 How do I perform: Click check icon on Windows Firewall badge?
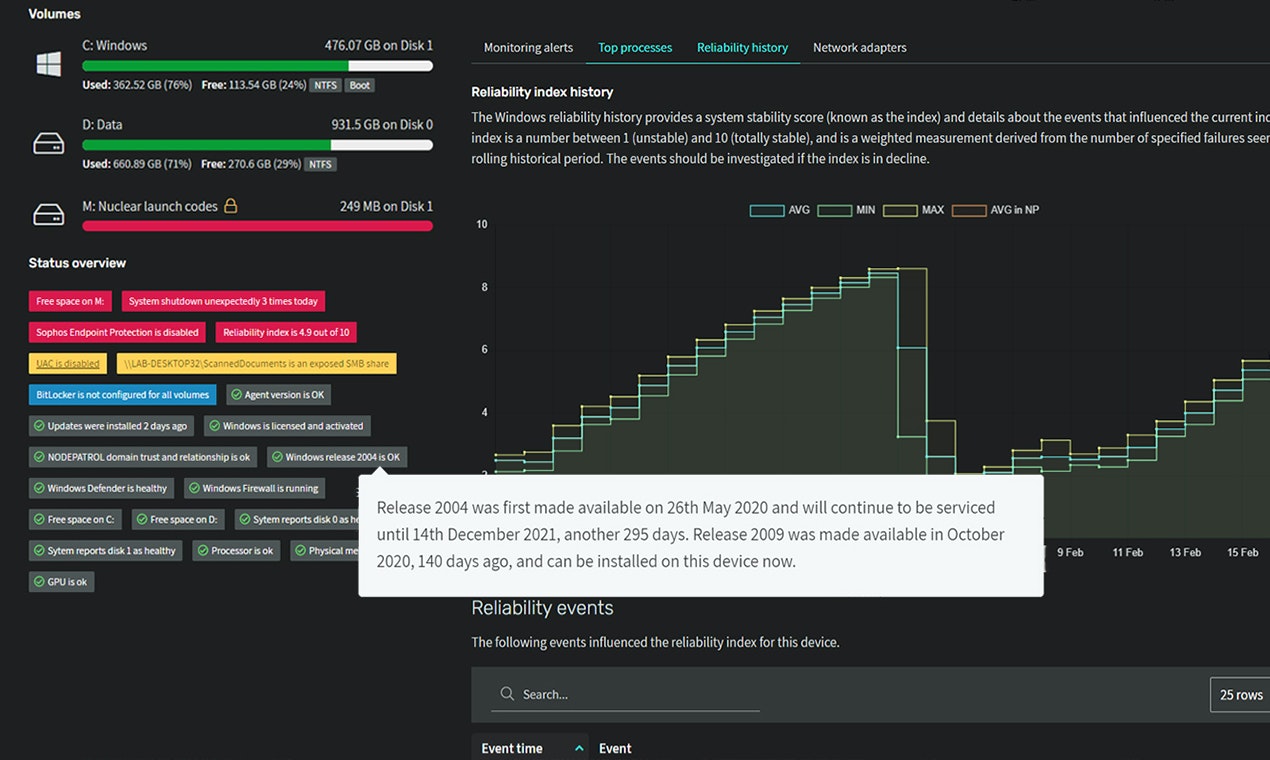point(194,489)
